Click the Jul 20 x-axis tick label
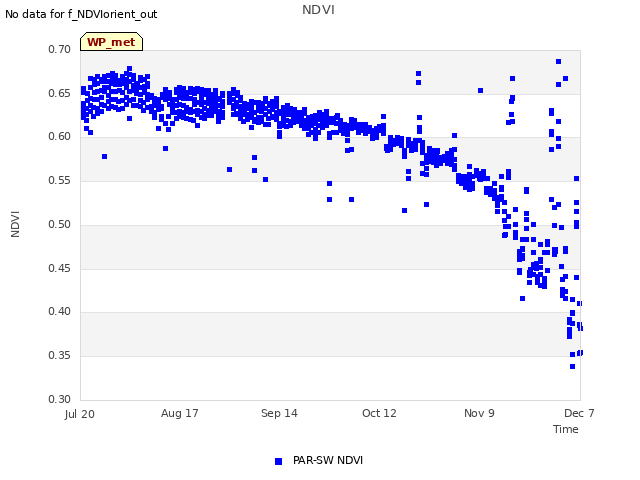The width and height of the screenshot is (640, 480). click(80, 414)
